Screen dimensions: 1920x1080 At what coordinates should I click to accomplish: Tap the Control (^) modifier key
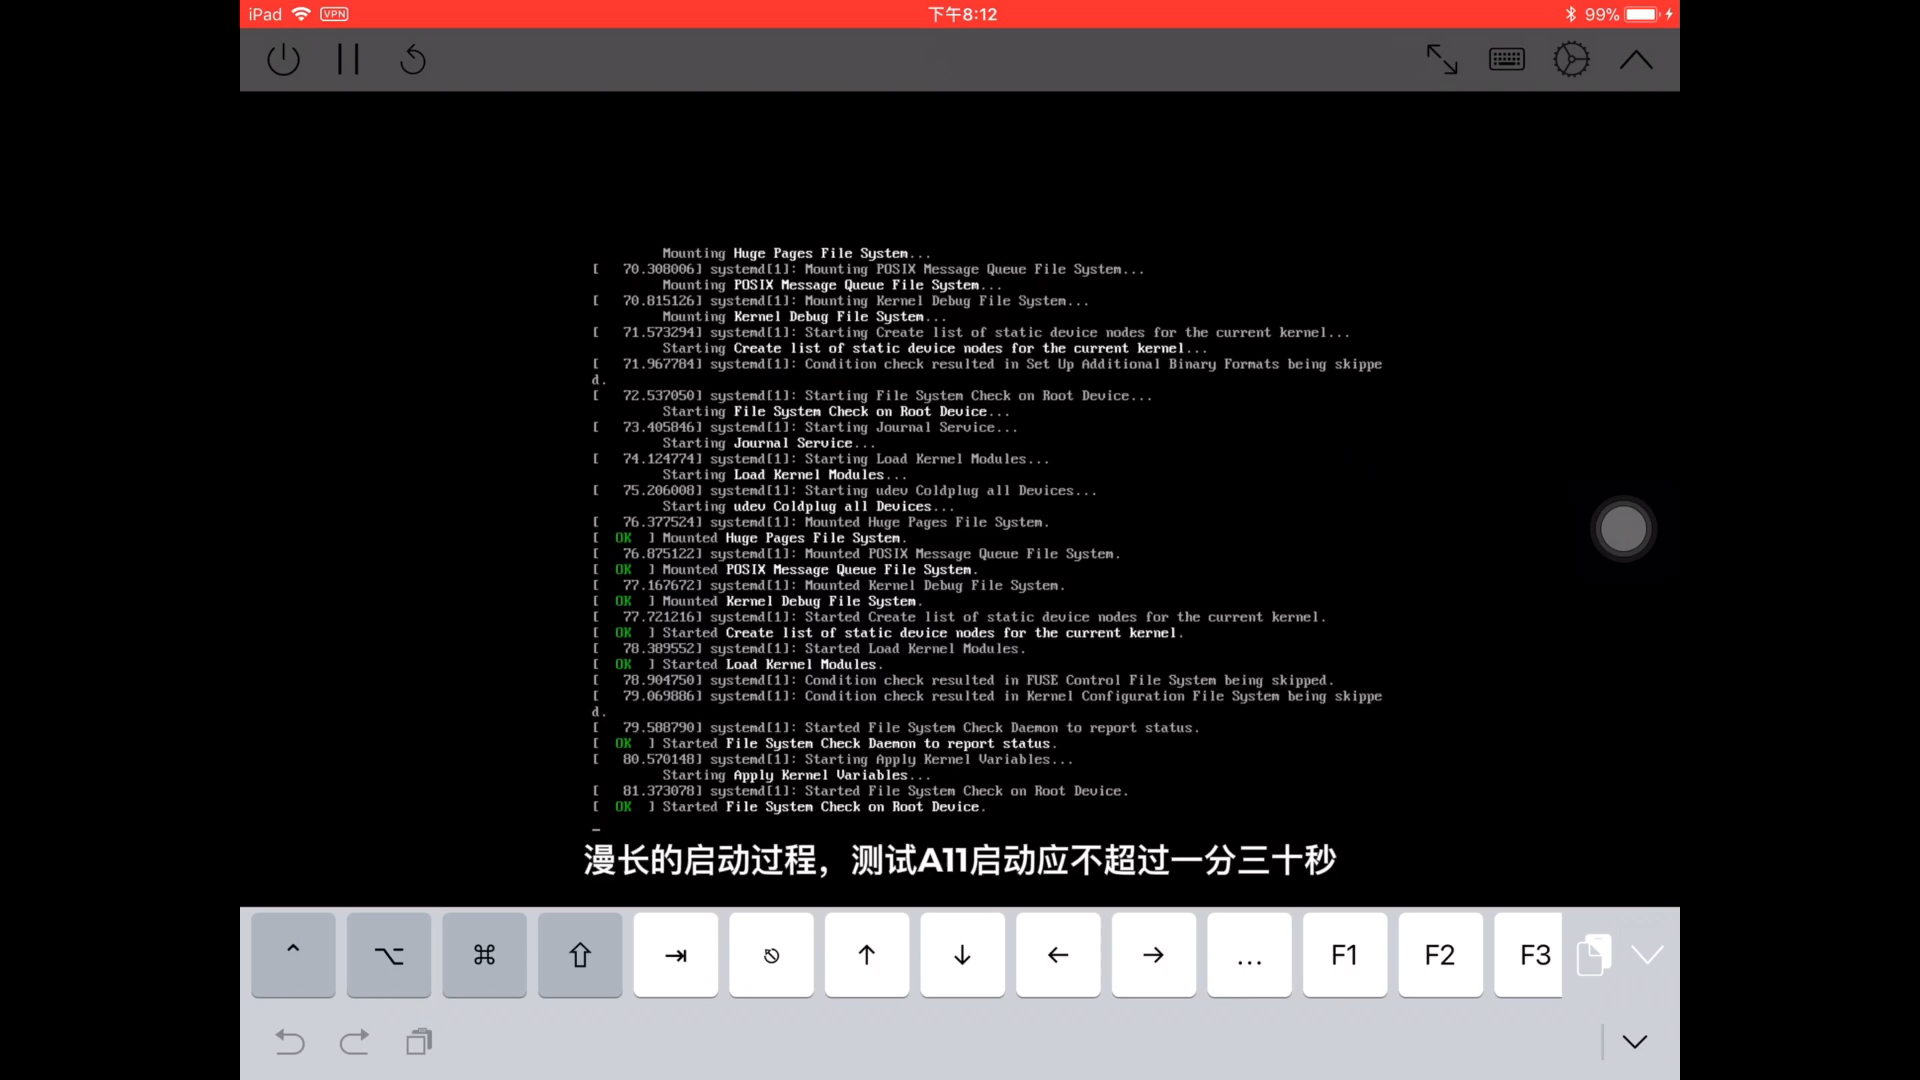tap(293, 955)
